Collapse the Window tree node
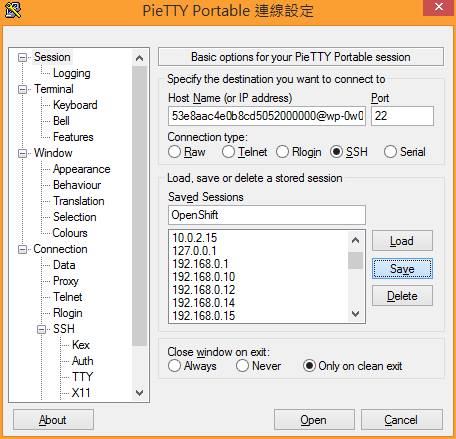This screenshot has width=456, height=439. [22, 153]
